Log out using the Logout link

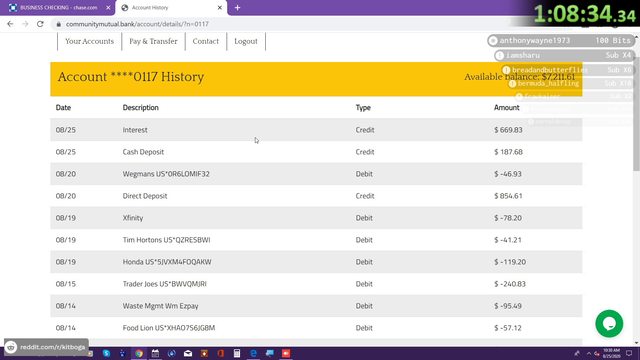coord(246,41)
